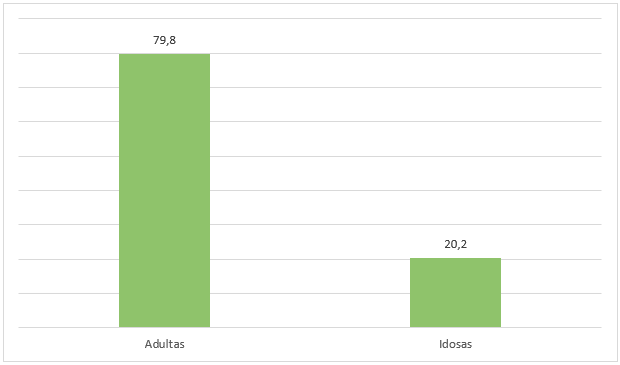Screen dimensions: 620x365
Task: Select the Idosas category axis label
Action: 456,344
